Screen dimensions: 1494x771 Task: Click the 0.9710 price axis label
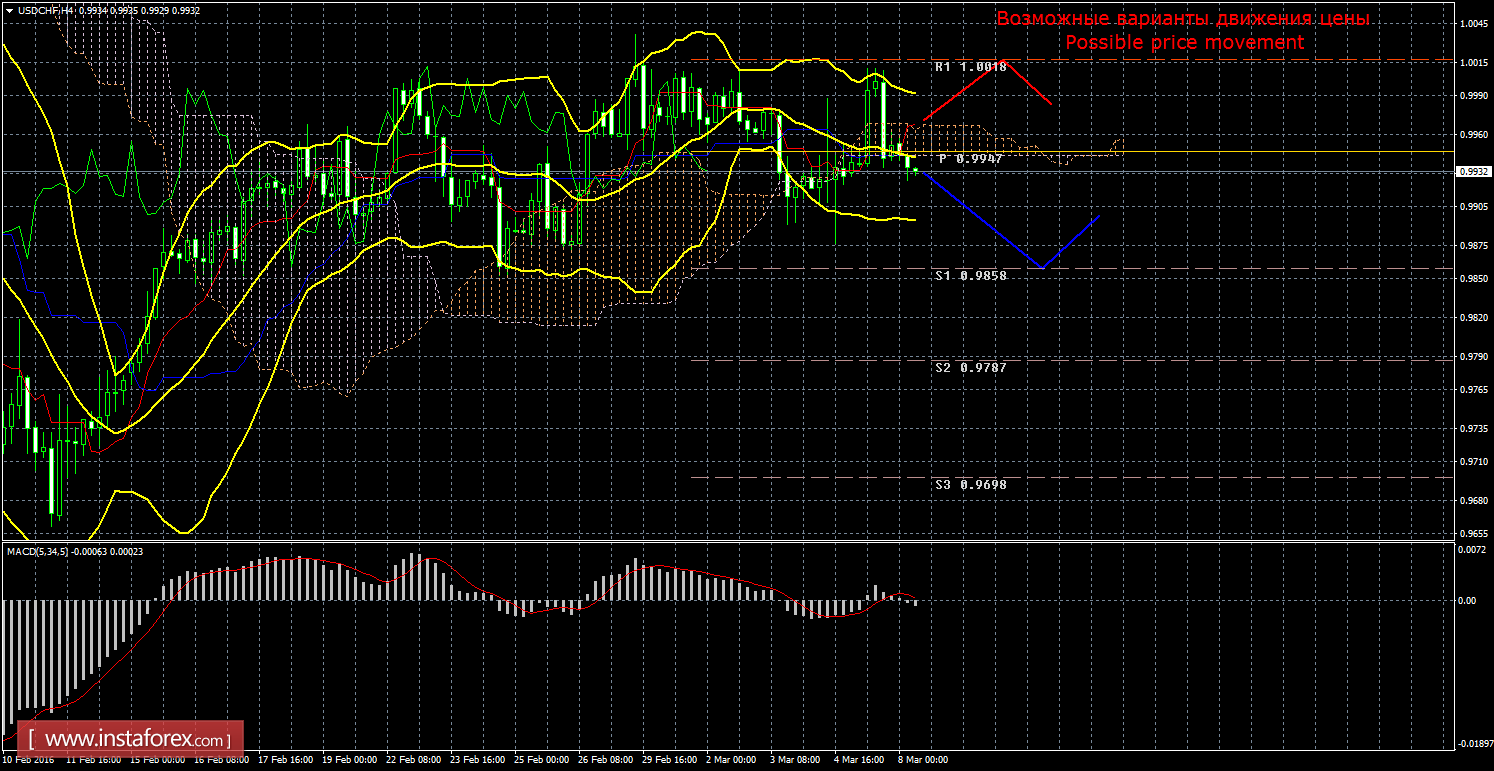[1473, 462]
